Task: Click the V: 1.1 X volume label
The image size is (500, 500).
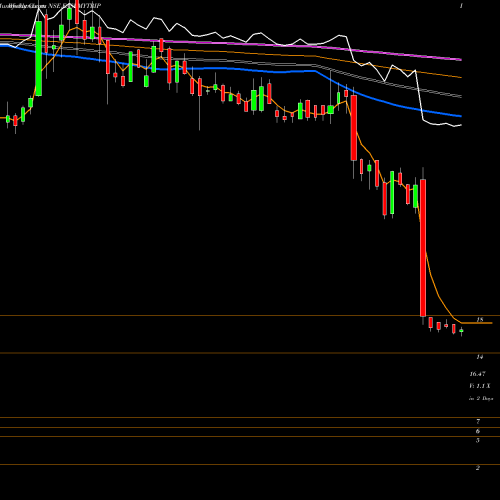Action: pyautogui.click(x=480, y=386)
